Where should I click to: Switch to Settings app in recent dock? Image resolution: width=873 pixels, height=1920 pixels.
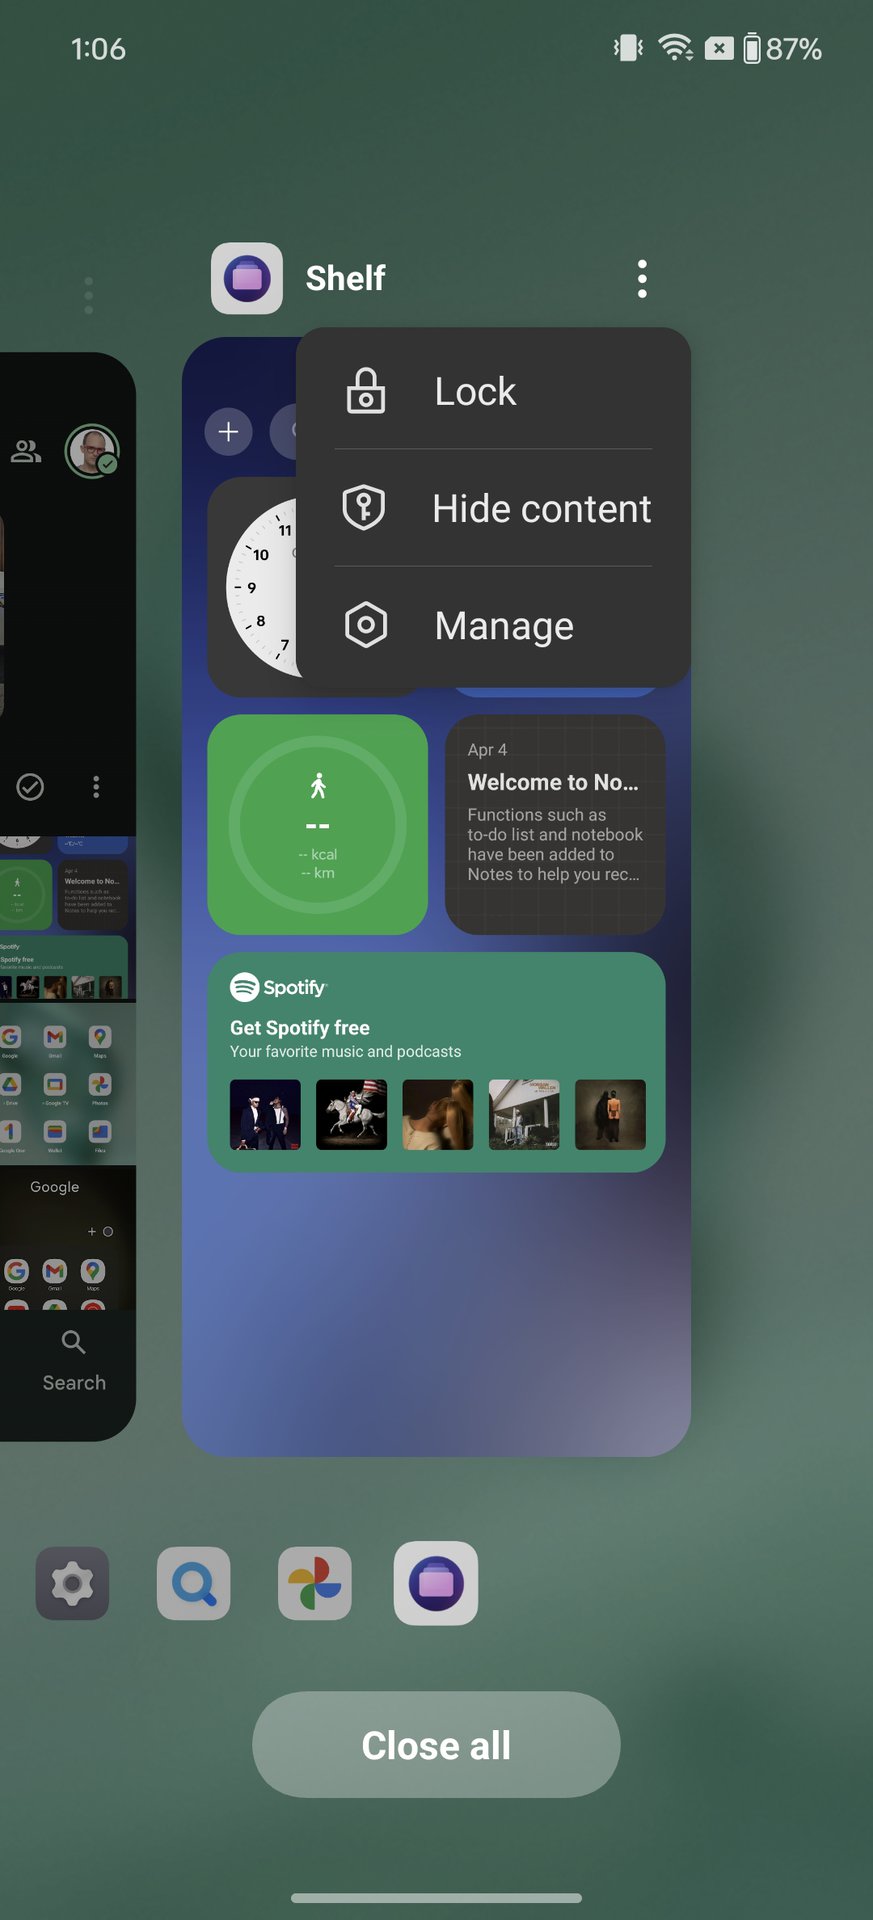(73, 1584)
